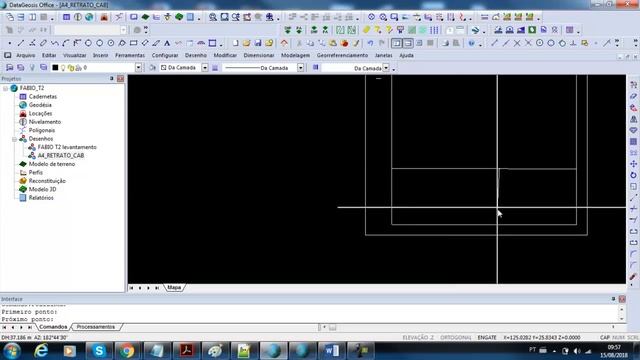640x360 pixels.
Task: Click the yellow eraser-shaped icon
Action: (367, 30)
